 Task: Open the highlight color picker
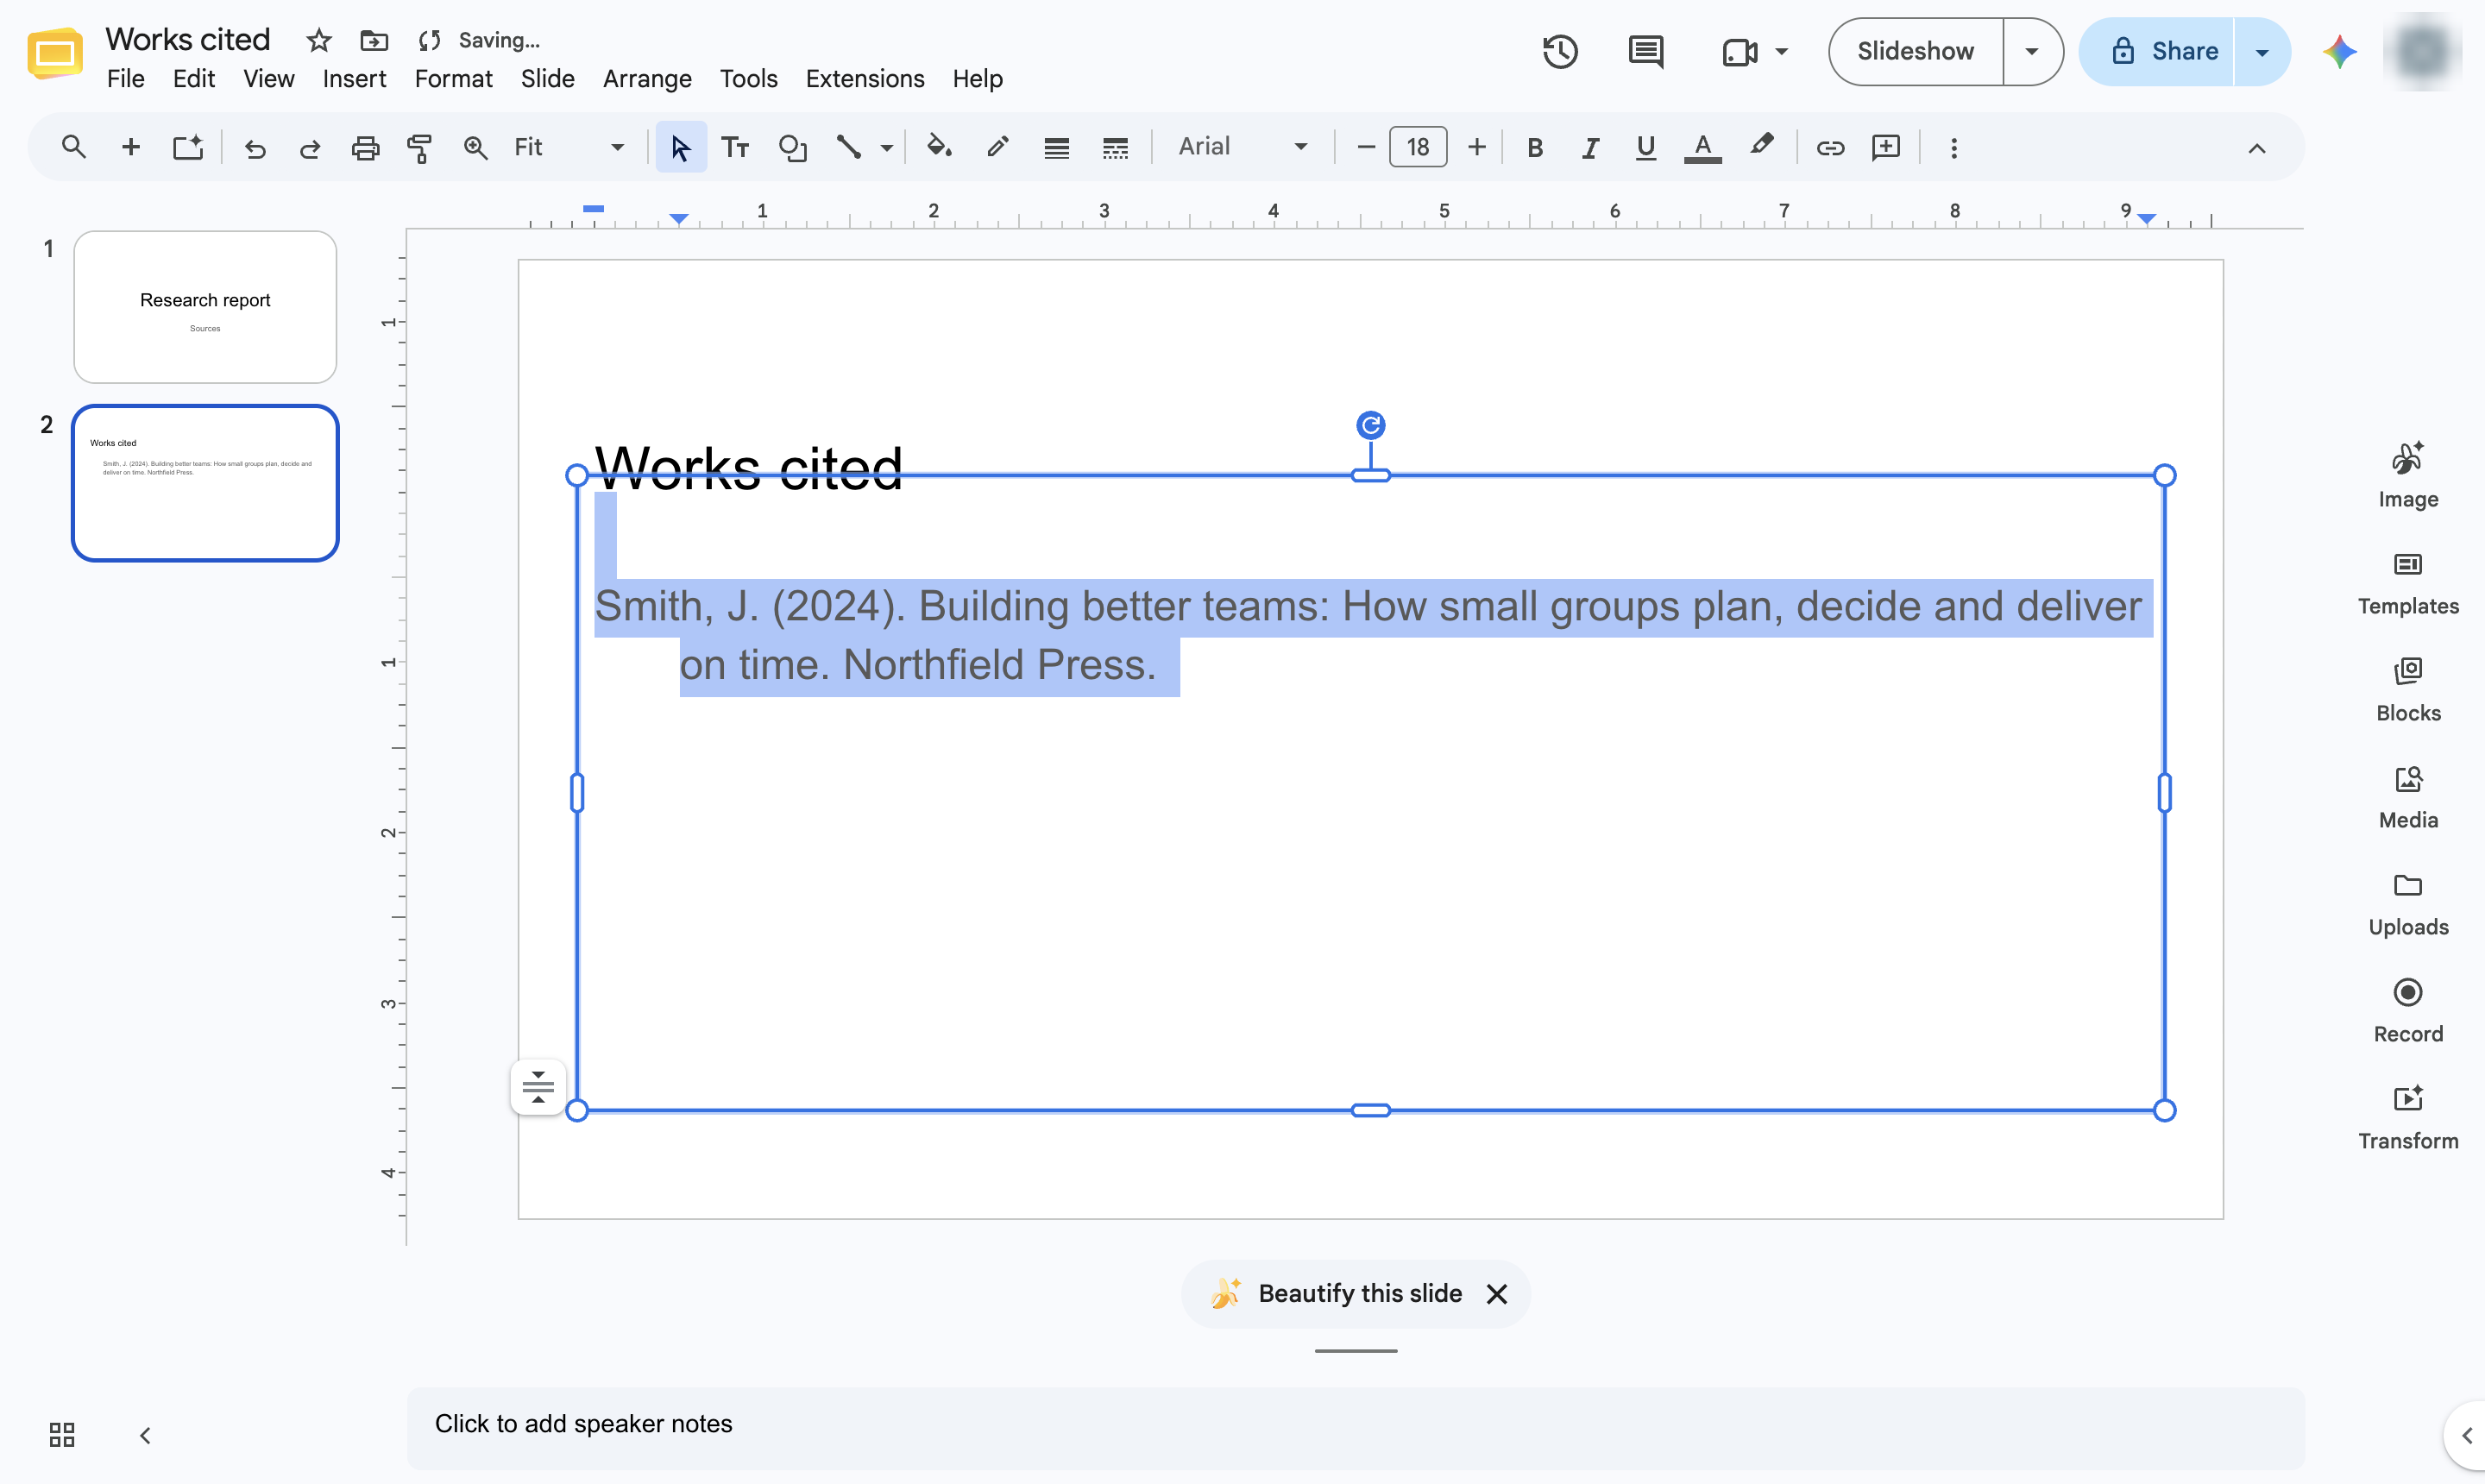click(1761, 146)
